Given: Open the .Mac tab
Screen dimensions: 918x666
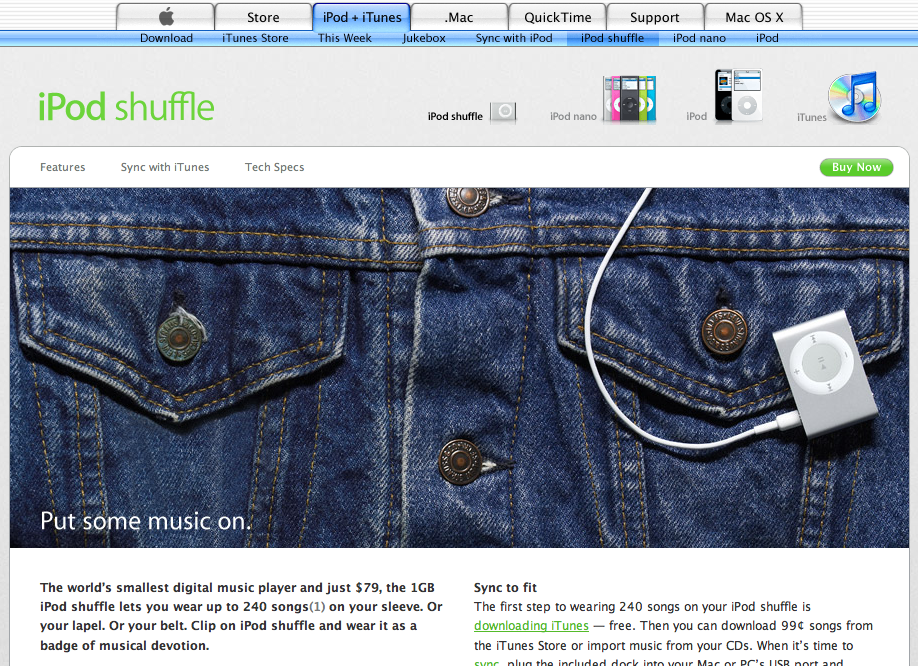Looking at the screenshot, I should click(460, 17).
